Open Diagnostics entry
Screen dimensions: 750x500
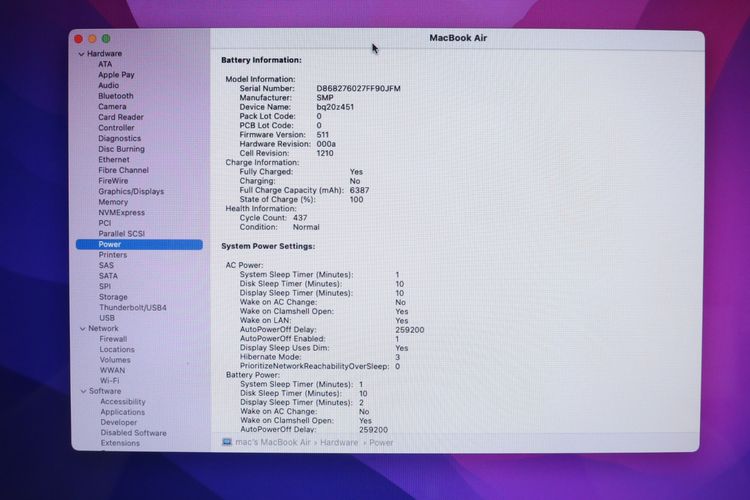click(x=120, y=138)
